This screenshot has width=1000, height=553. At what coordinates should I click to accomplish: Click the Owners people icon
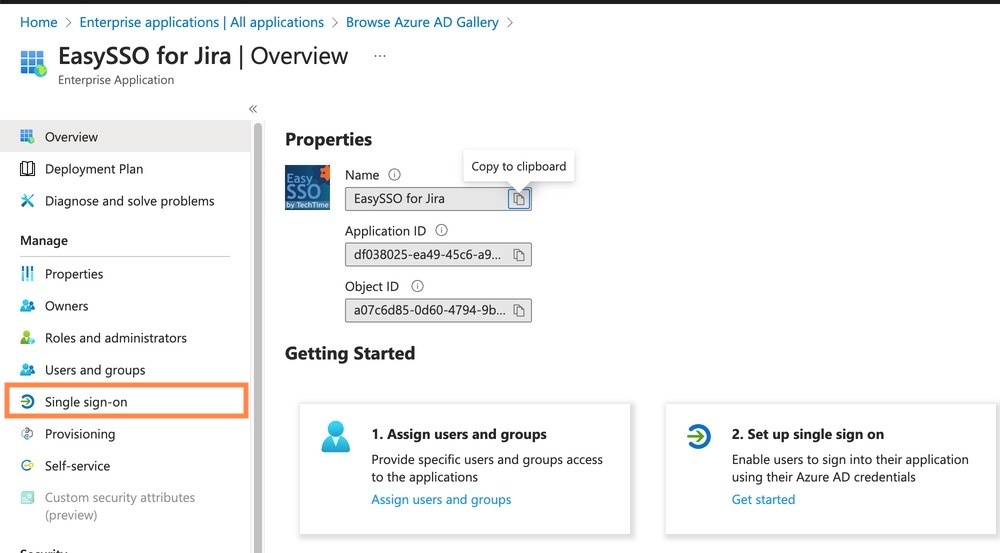pyautogui.click(x=27, y=306)
